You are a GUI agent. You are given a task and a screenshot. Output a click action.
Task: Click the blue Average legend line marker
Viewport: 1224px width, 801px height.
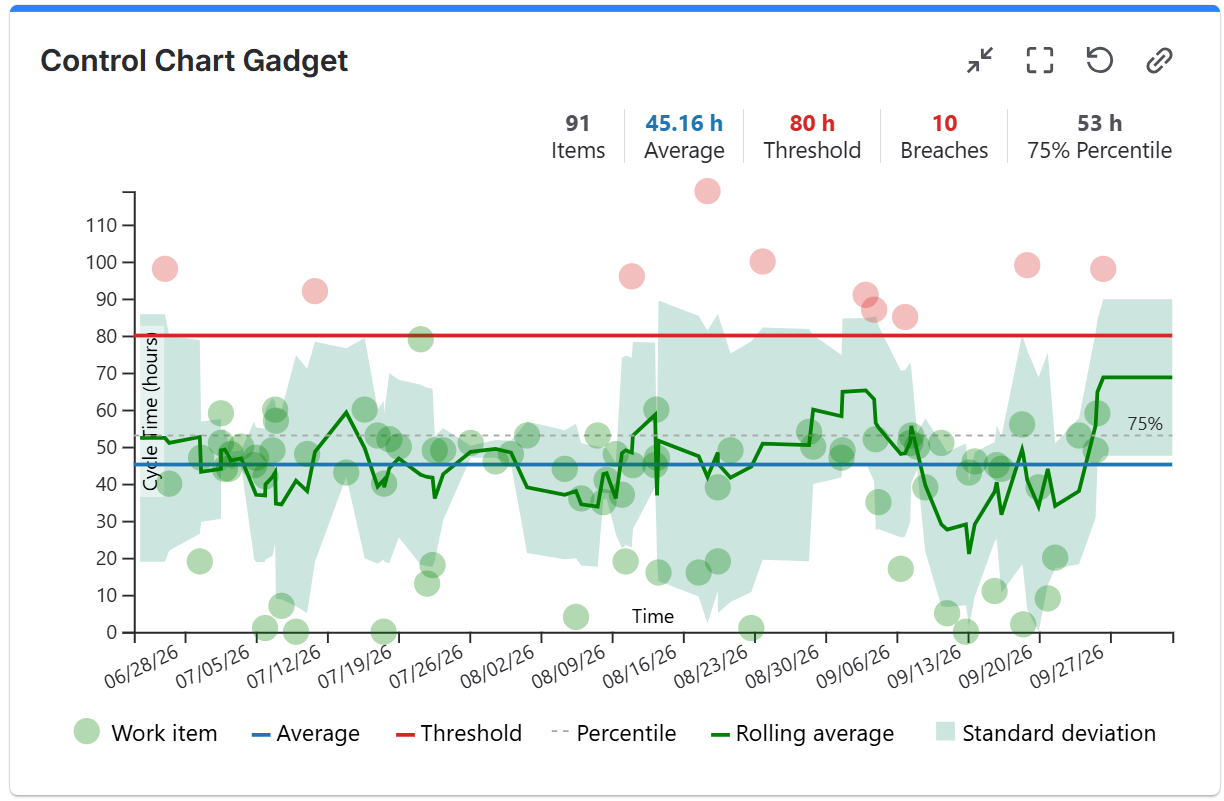click(x=261, y=734)
